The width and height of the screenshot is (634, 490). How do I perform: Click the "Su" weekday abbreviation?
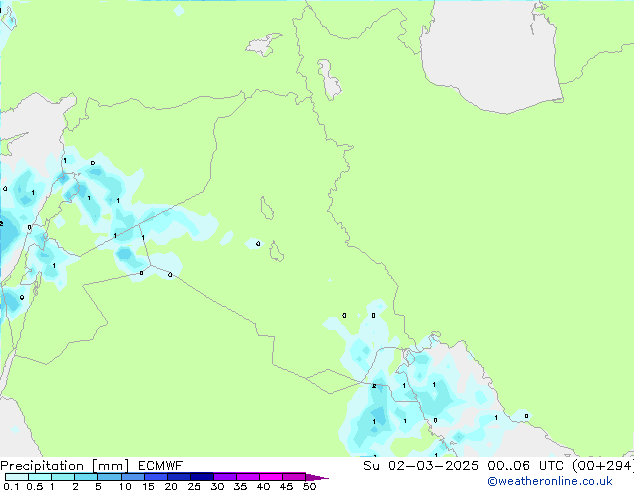pos(372,466)
